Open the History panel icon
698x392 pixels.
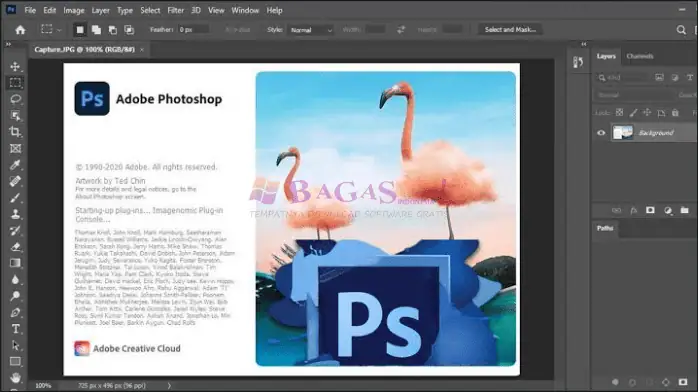tap(578, 62)
